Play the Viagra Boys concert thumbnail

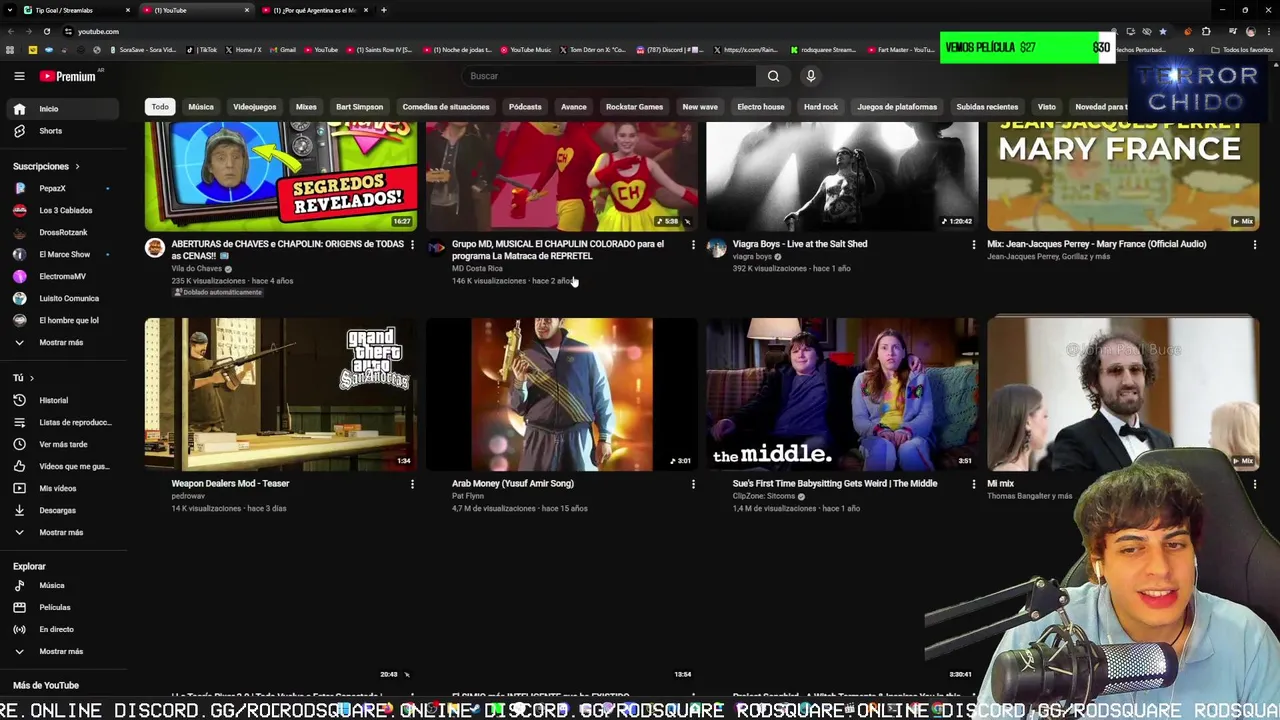click(842, 176)
